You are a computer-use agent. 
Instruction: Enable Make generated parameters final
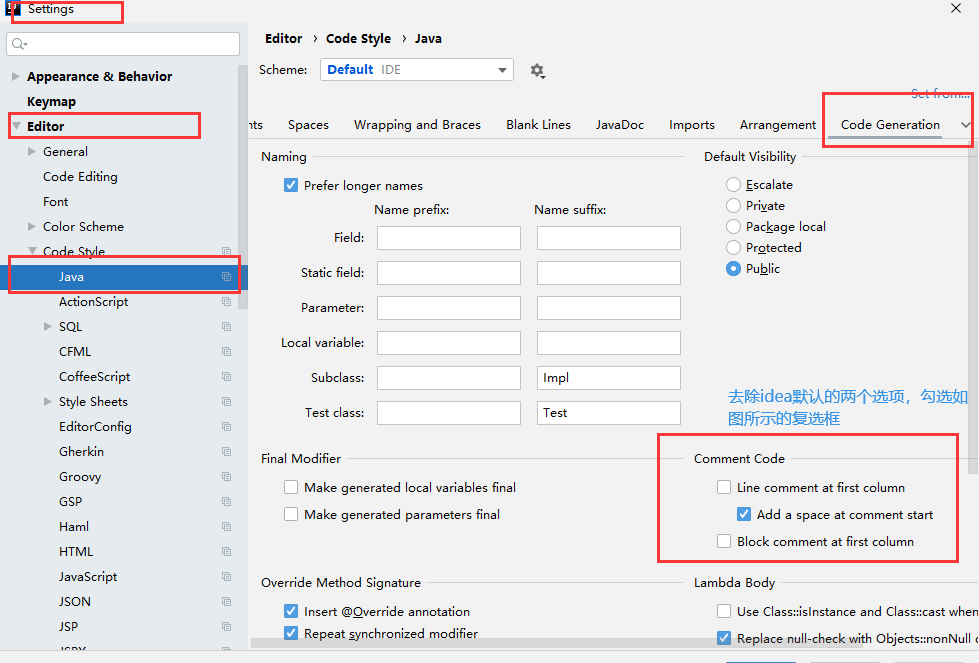[291, 514]
